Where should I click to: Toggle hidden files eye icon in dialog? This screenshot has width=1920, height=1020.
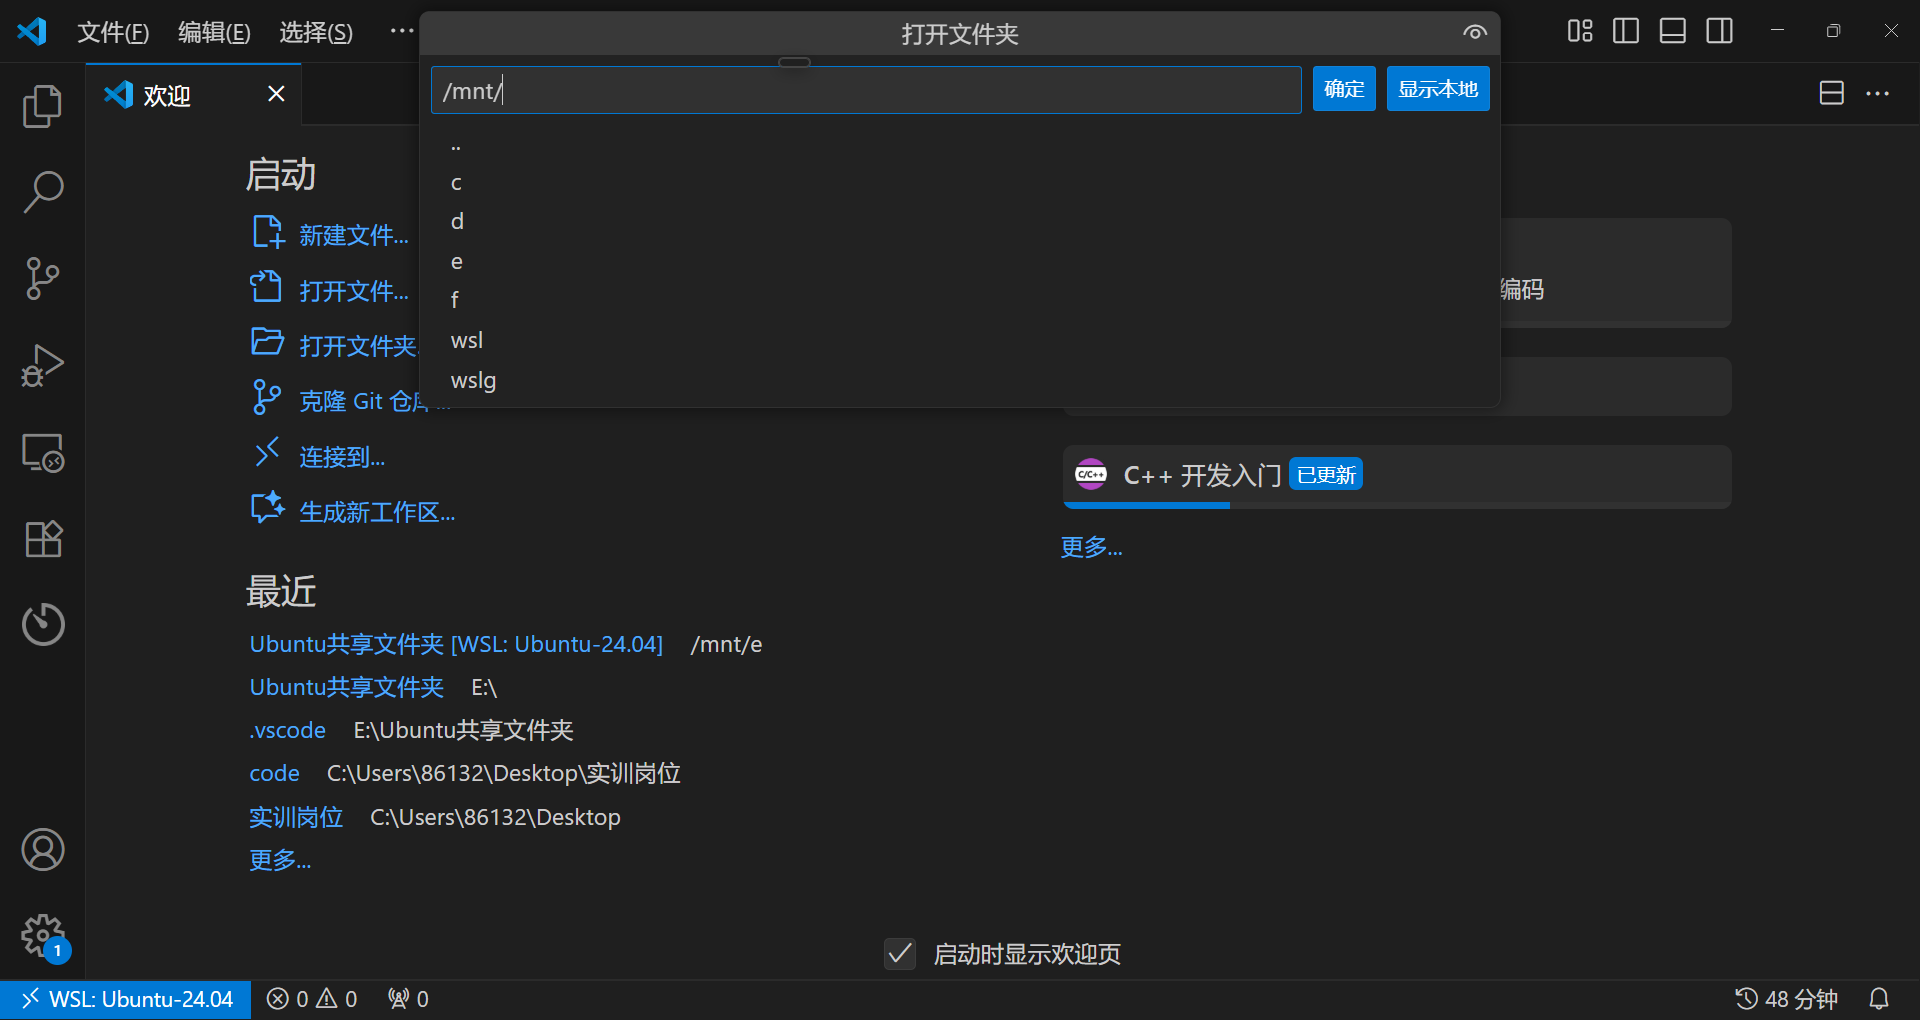1475,33
